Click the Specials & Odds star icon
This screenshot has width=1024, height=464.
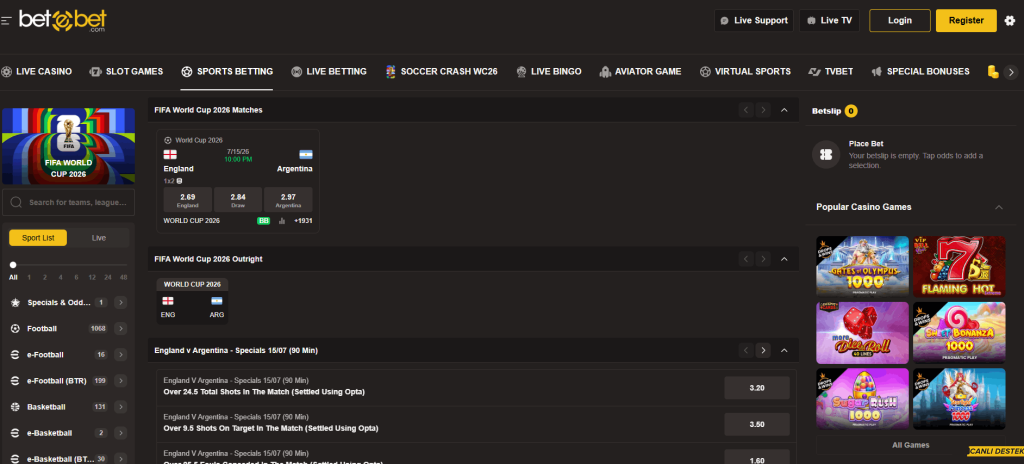tap(15, 303)
